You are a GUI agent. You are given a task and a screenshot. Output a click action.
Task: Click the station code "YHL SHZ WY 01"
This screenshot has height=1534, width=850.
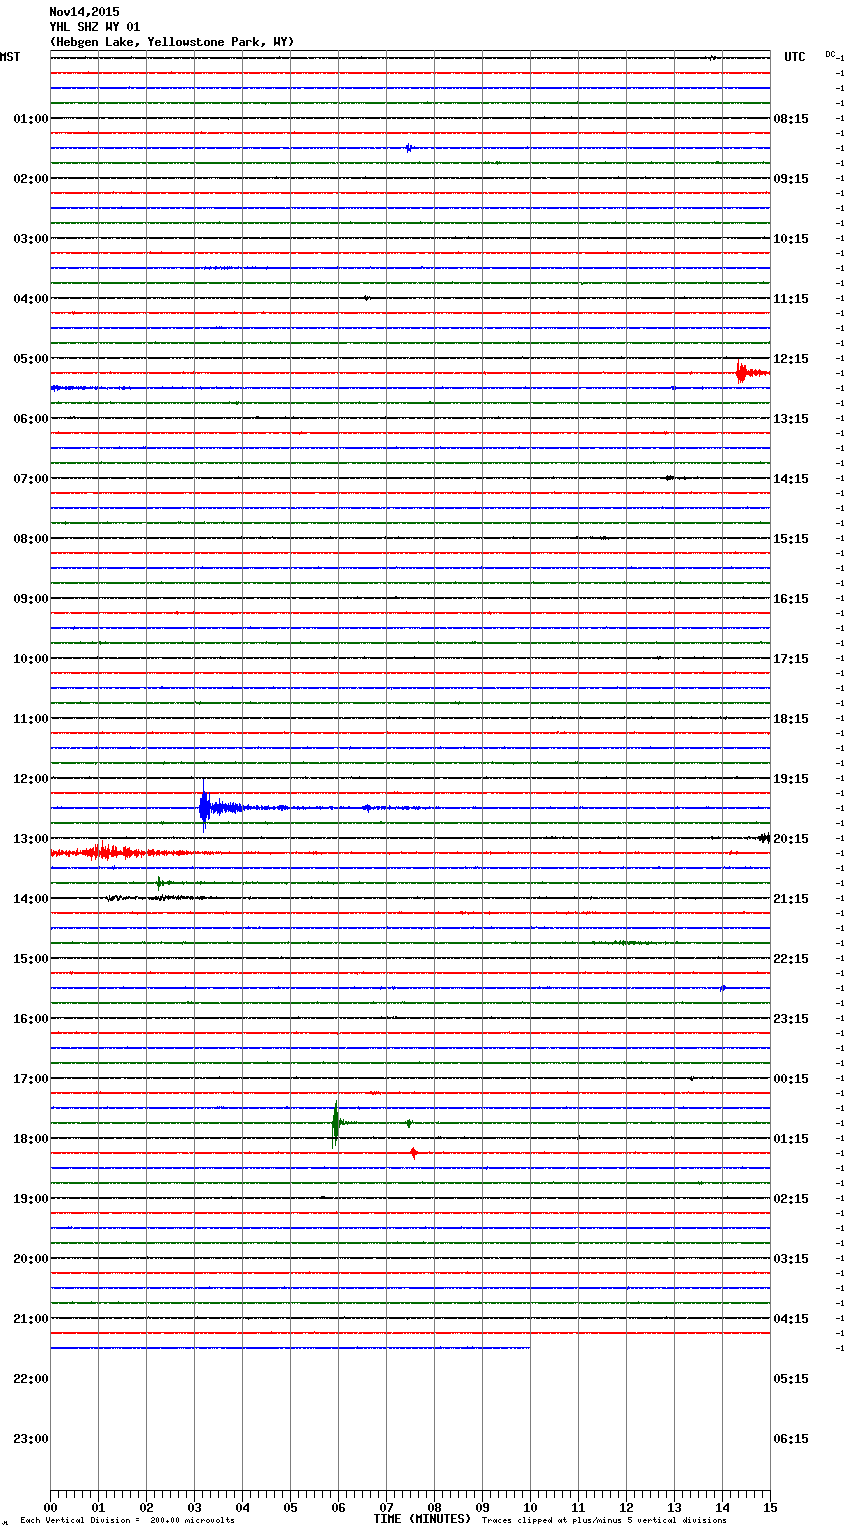(95, 27)
